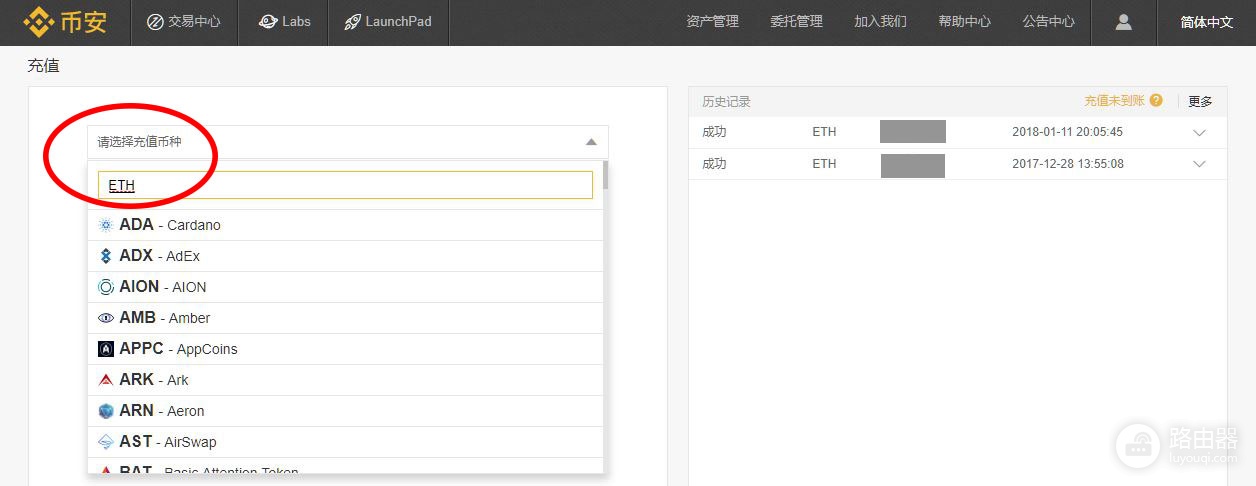Open the 公告中心 announcement center
This screenshot has width=1256, height=486.
coord(1049,21)
